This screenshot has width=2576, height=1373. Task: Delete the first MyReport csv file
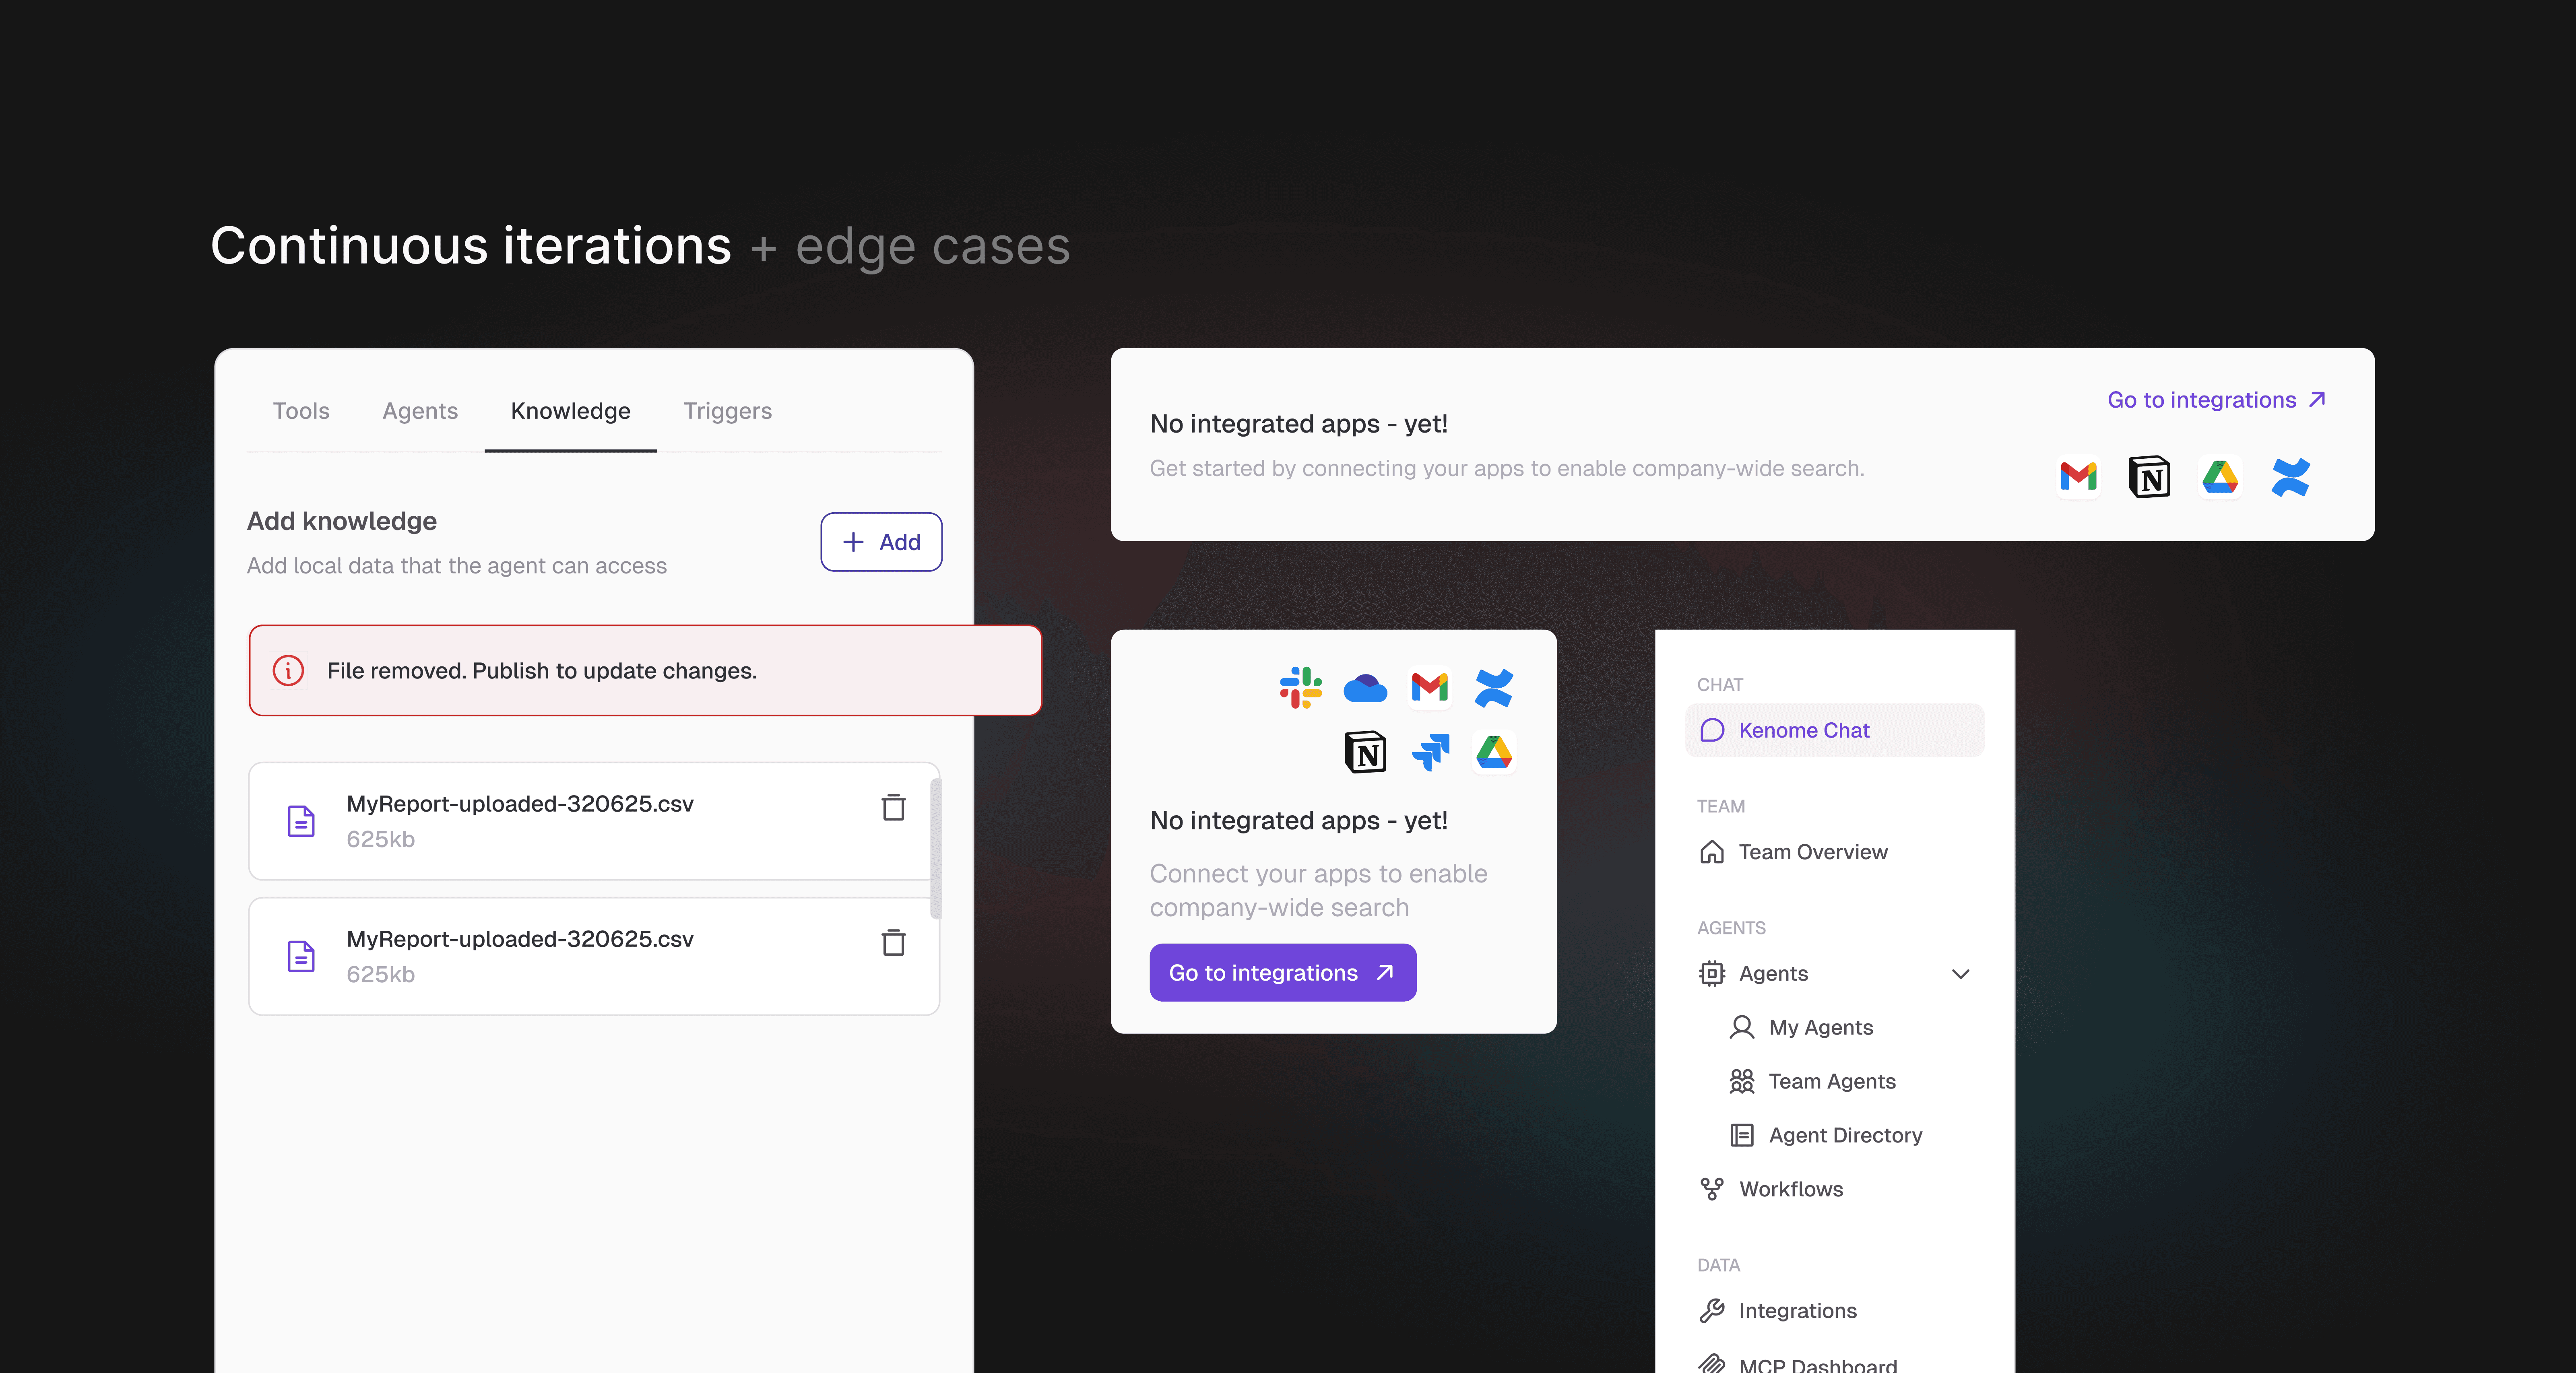[893, 807]
